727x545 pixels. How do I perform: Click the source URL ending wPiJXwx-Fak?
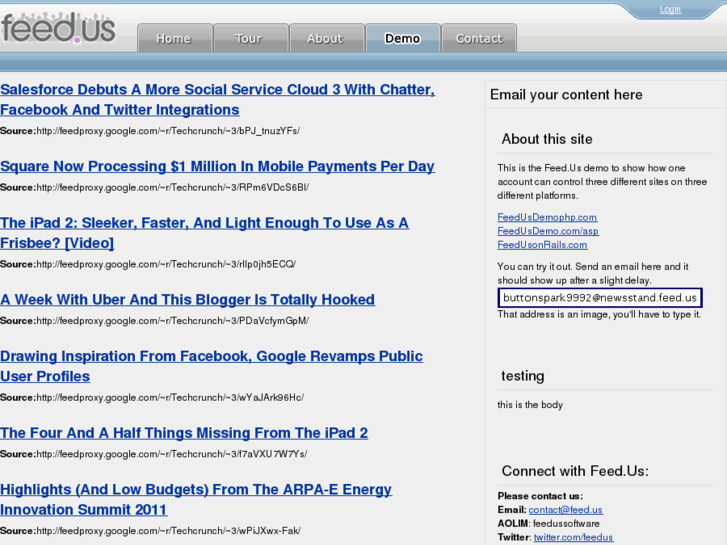168,531
